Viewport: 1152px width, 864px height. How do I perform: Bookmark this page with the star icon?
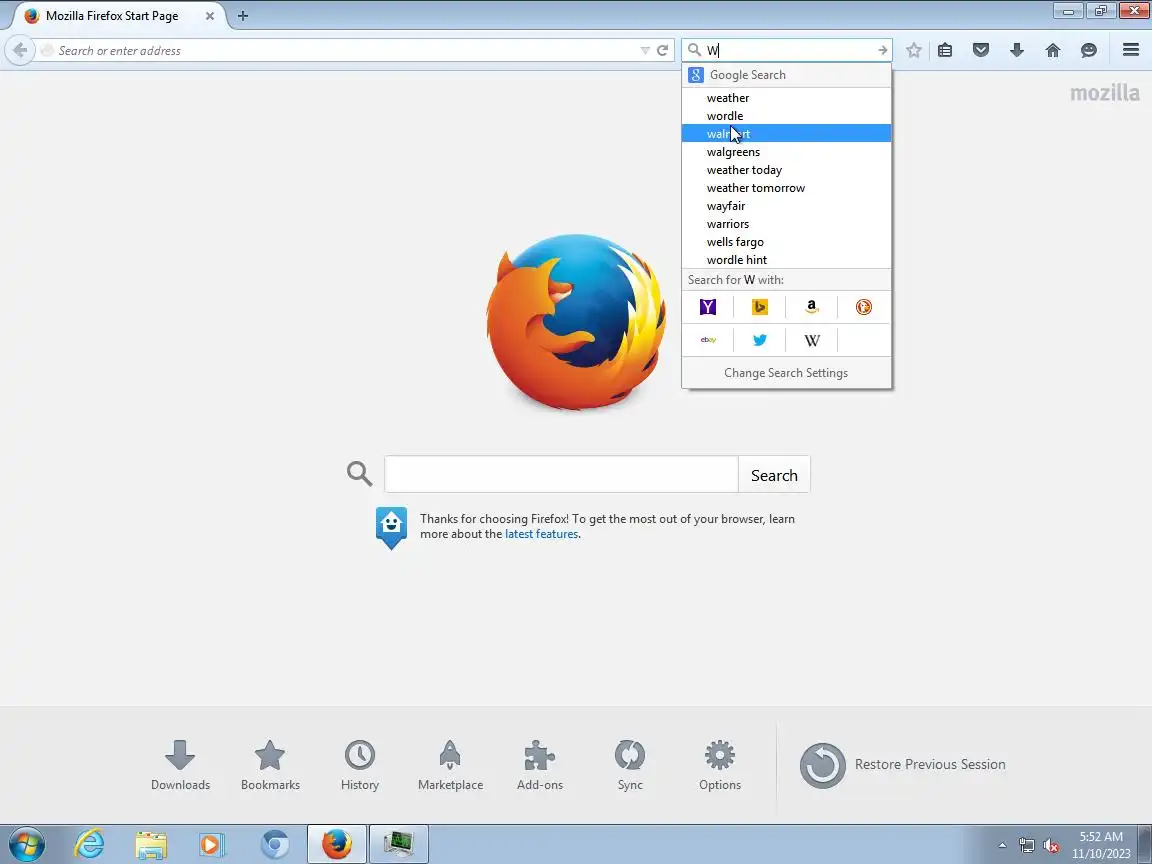913,50
